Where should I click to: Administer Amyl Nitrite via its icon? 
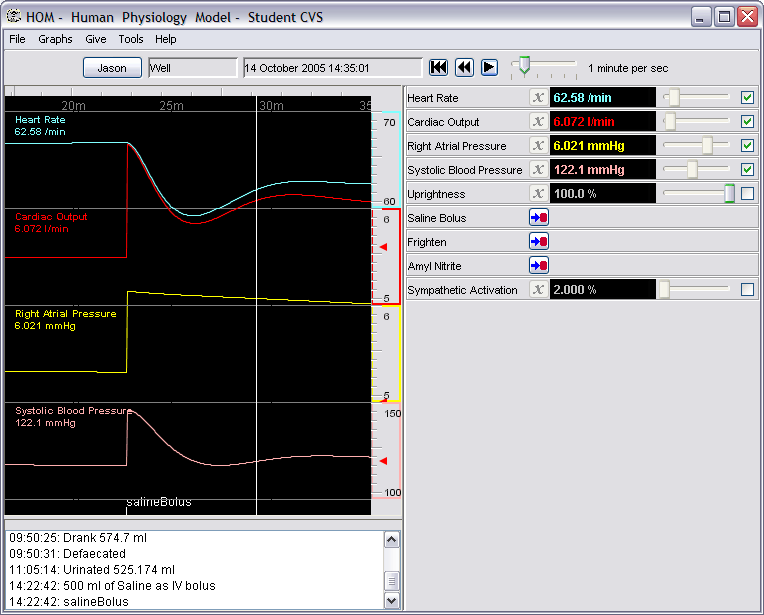pos(539,266)
